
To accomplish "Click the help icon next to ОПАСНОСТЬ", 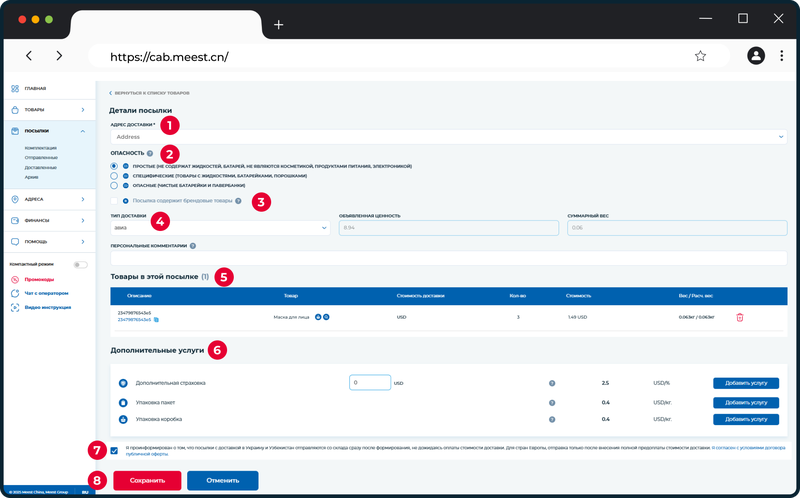I will tap(149, 153).
